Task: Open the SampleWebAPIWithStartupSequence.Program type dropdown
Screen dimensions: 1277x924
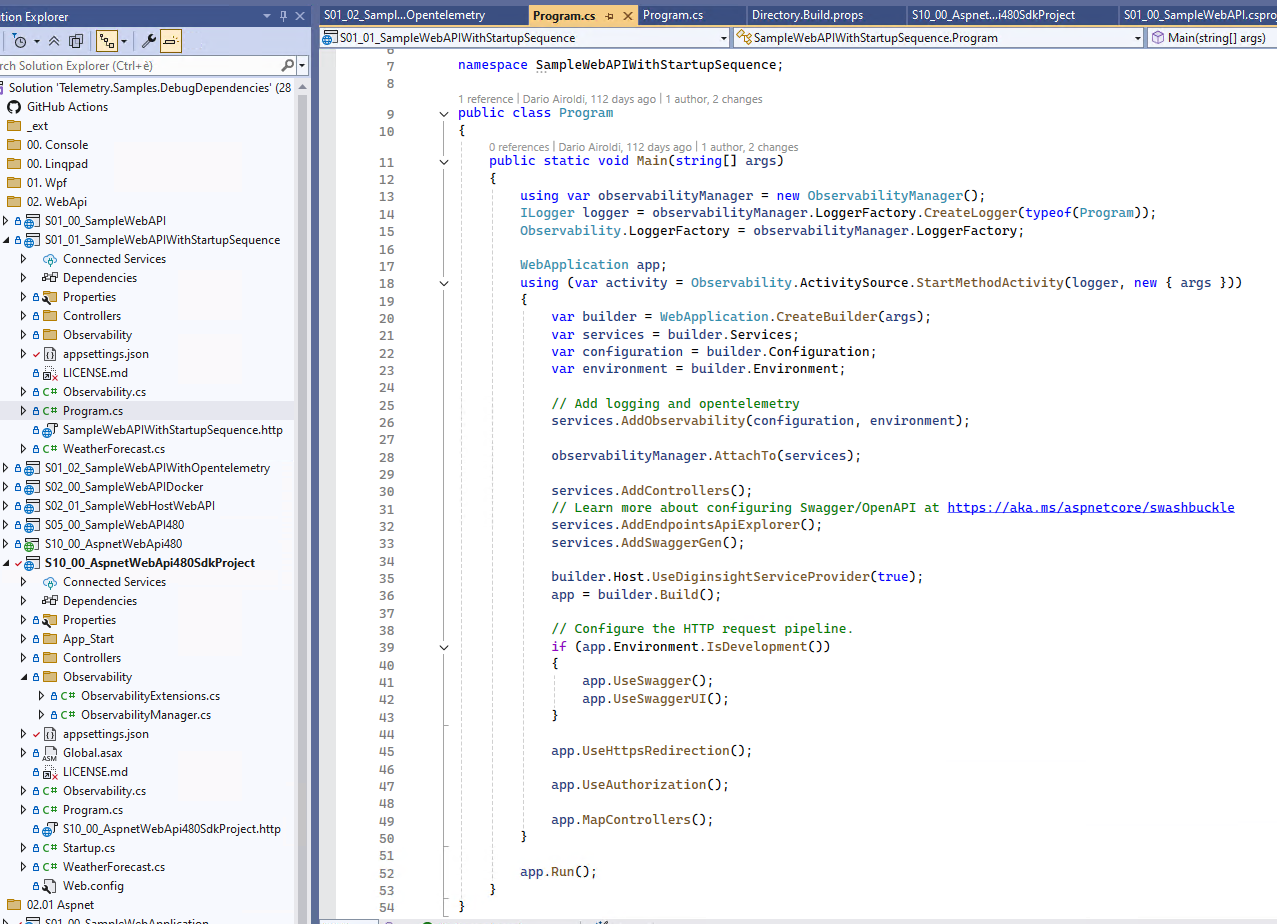Action: (x=1138, y=38)
